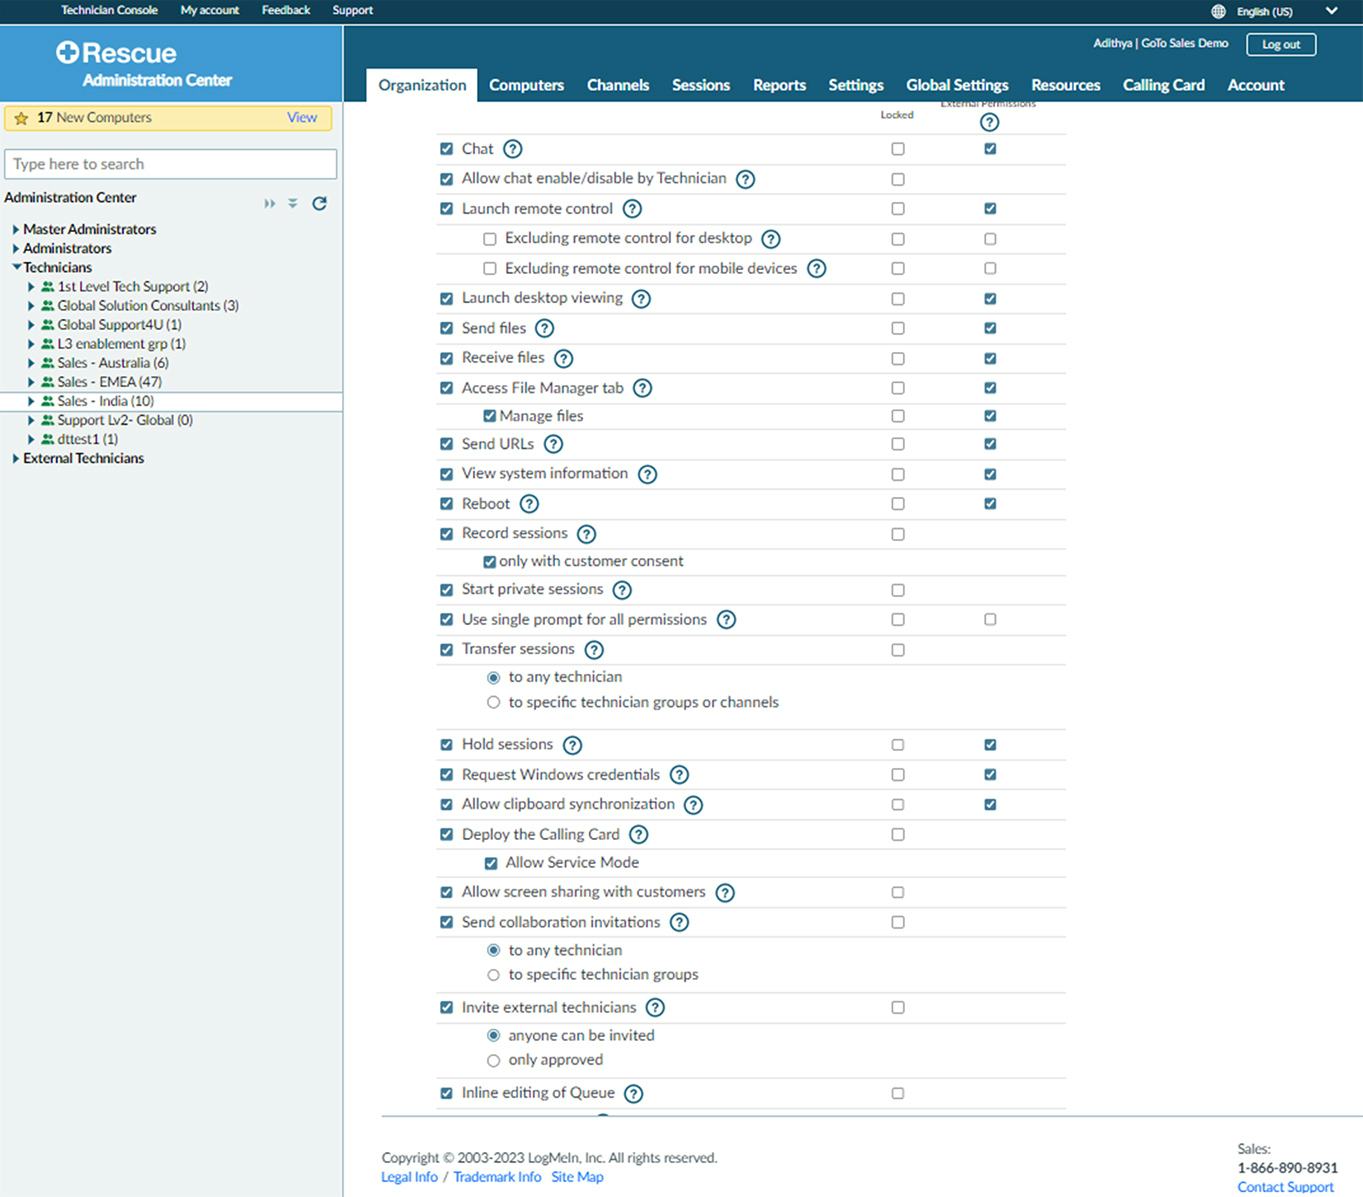Image resolution: width=1363 pixels, height=1197 pixels.
Task: Show help for Launch remote control
Action: pyautogui.click(x=632, y=209)
